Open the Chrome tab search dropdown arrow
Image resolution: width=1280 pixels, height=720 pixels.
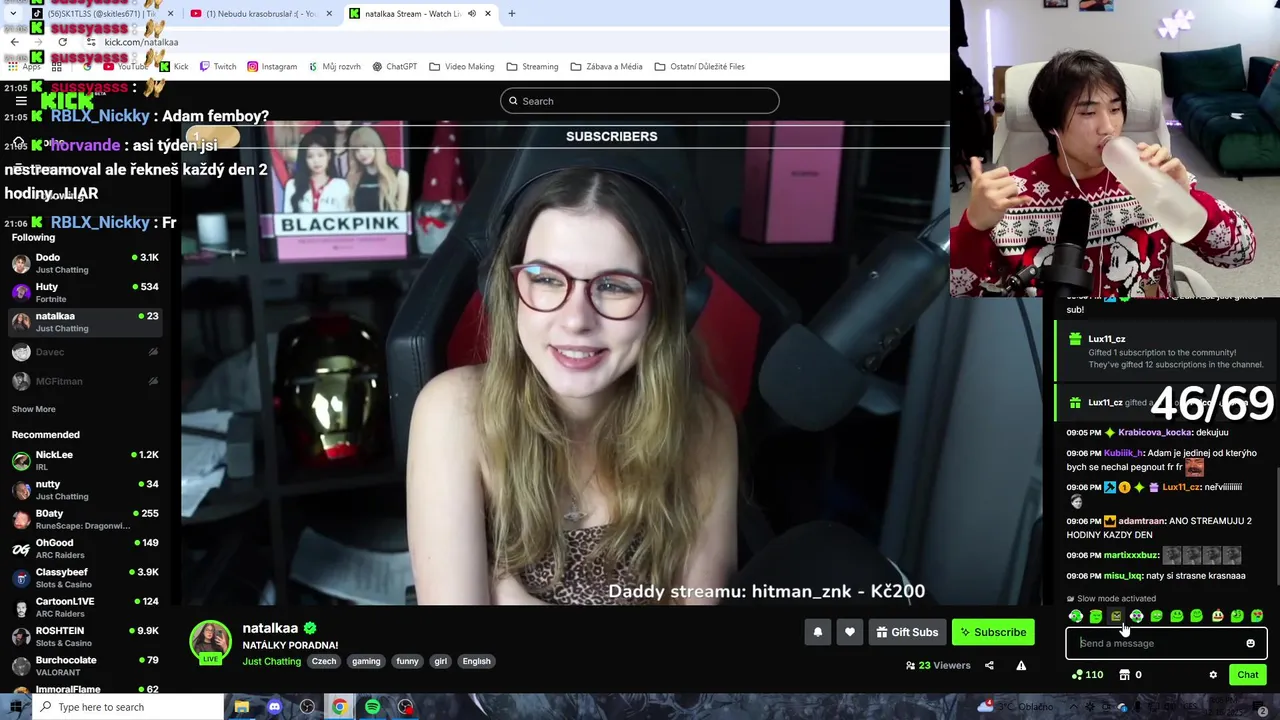pyautogui.click(x=13, y=14)
